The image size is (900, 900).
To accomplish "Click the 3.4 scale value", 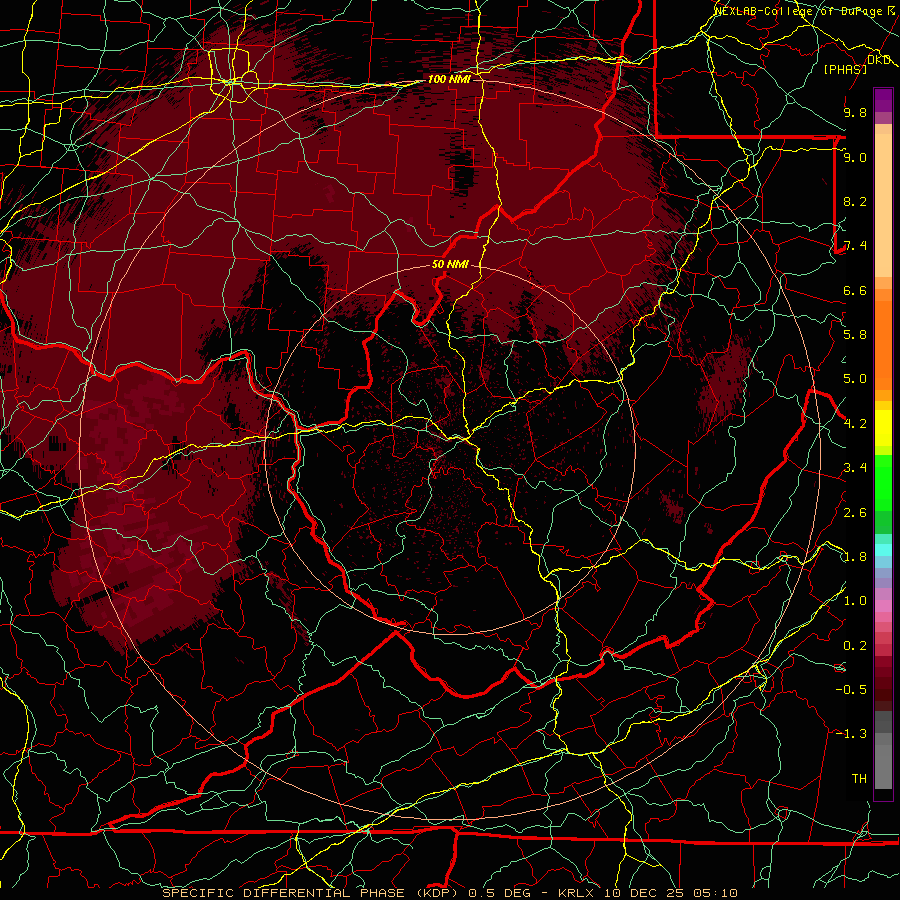I will [855, 468].
